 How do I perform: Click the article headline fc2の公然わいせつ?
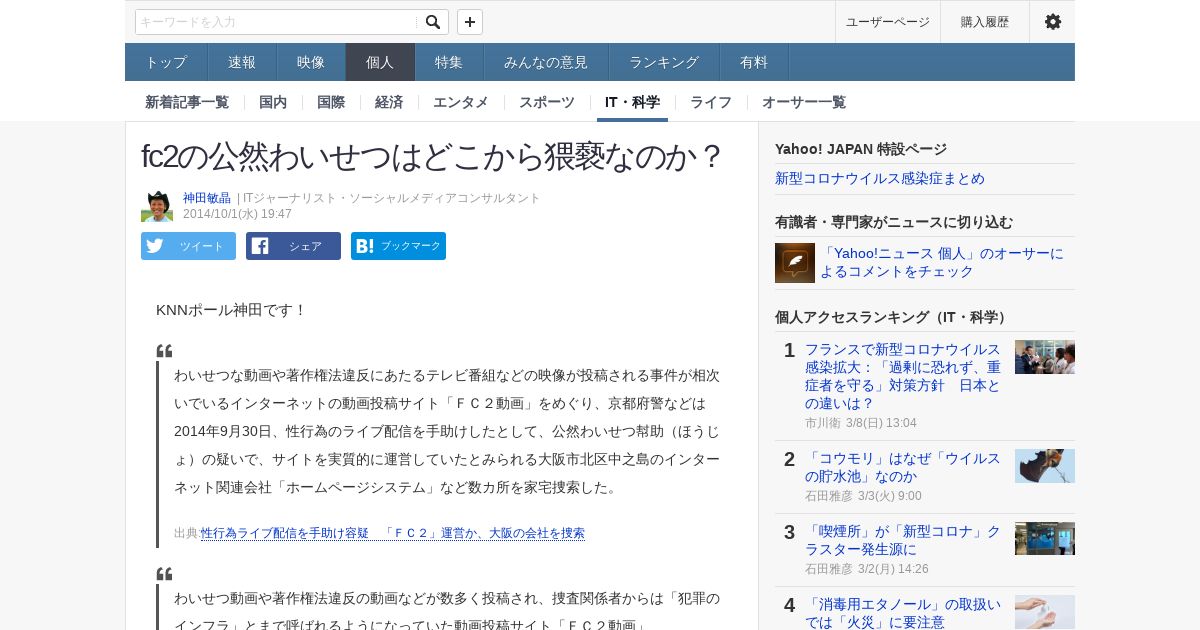point(432,156)
